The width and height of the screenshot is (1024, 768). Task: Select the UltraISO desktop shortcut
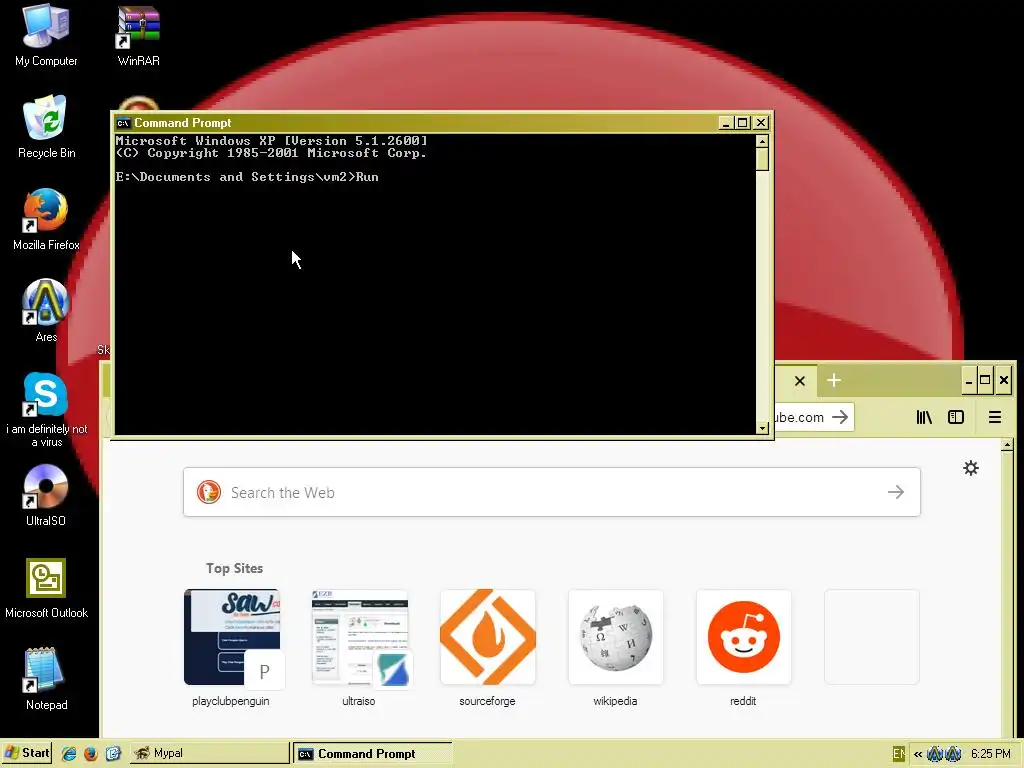tap(46, 495)
